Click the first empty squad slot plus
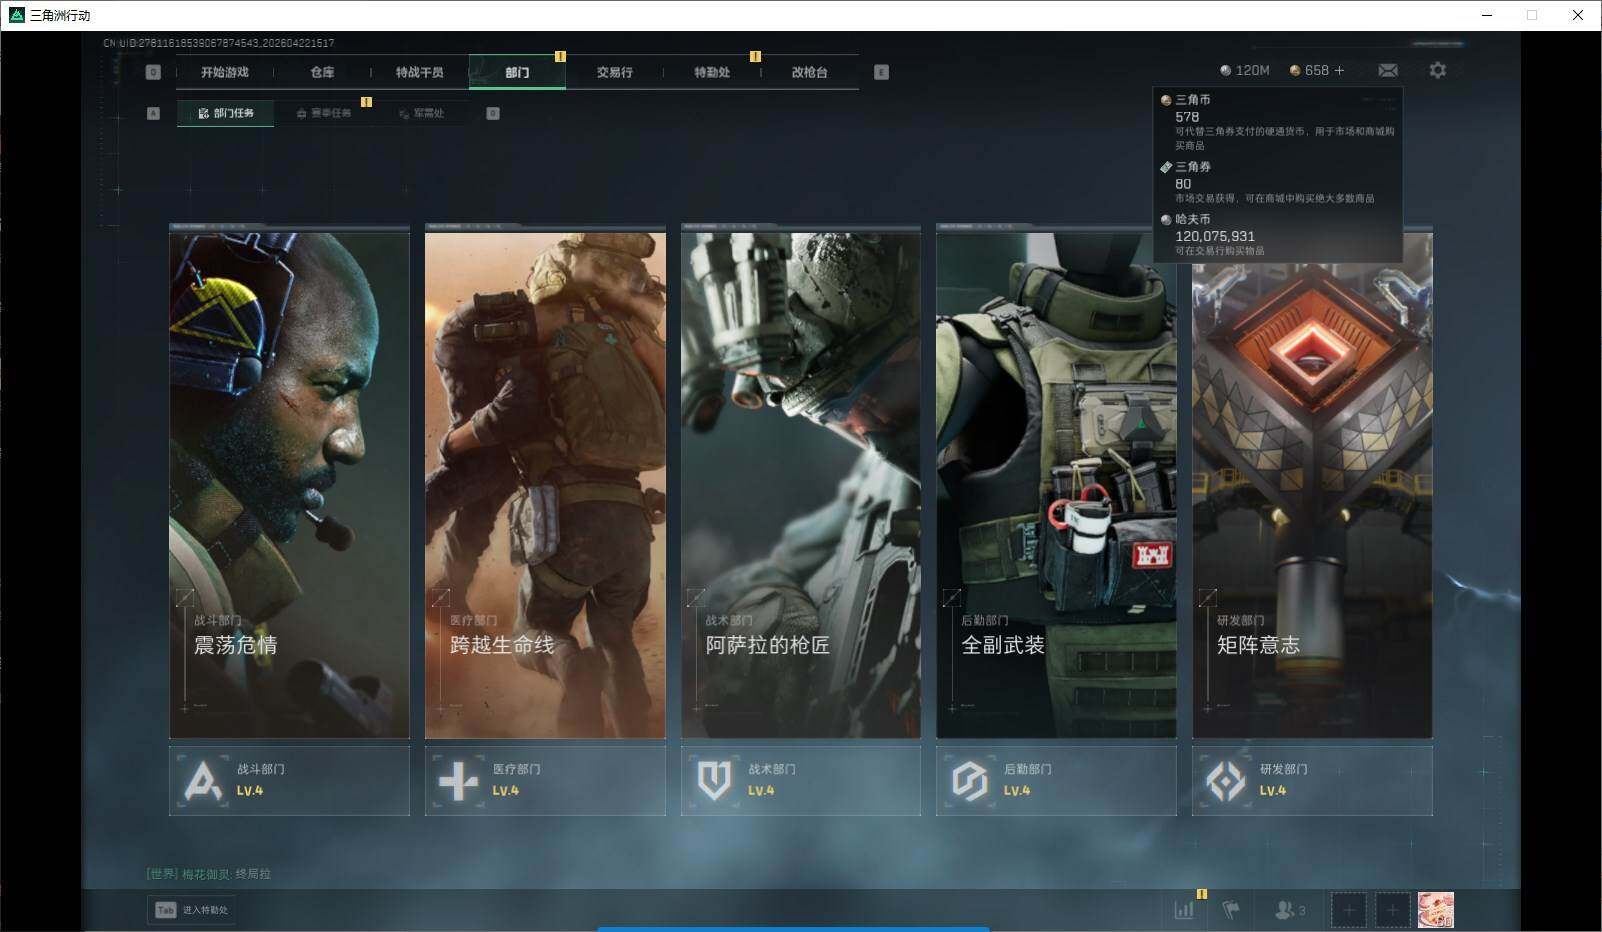Viewport: 1602px width, 932px height. [1348, 910]
